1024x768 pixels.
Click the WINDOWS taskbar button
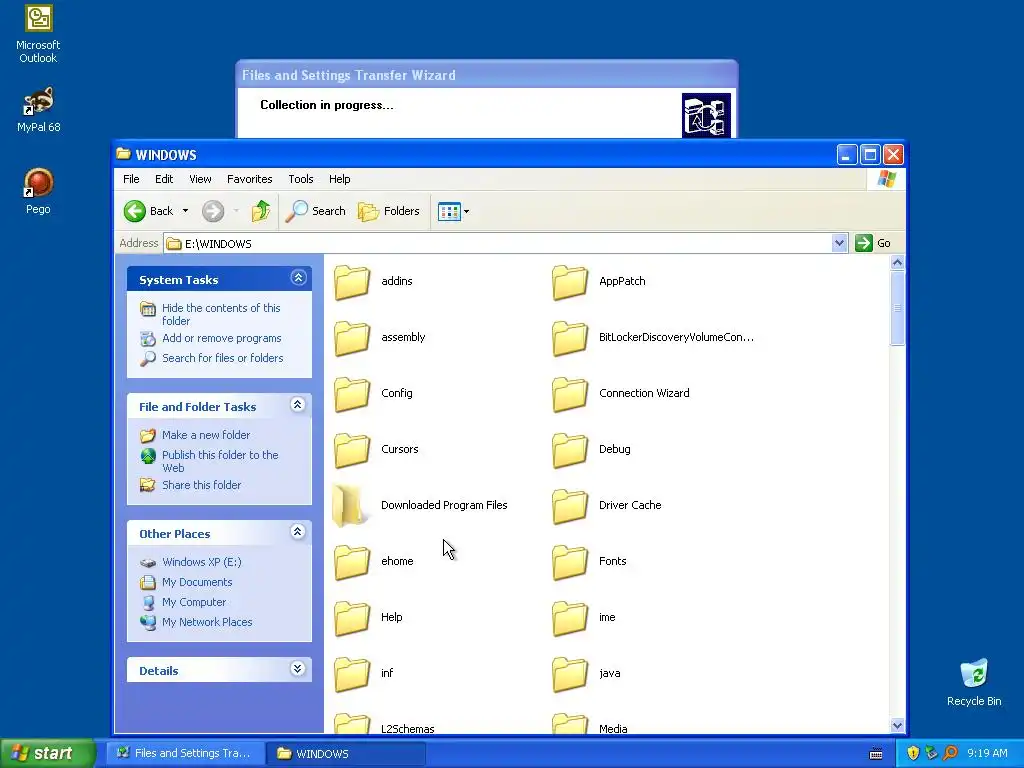pos(346,753)
